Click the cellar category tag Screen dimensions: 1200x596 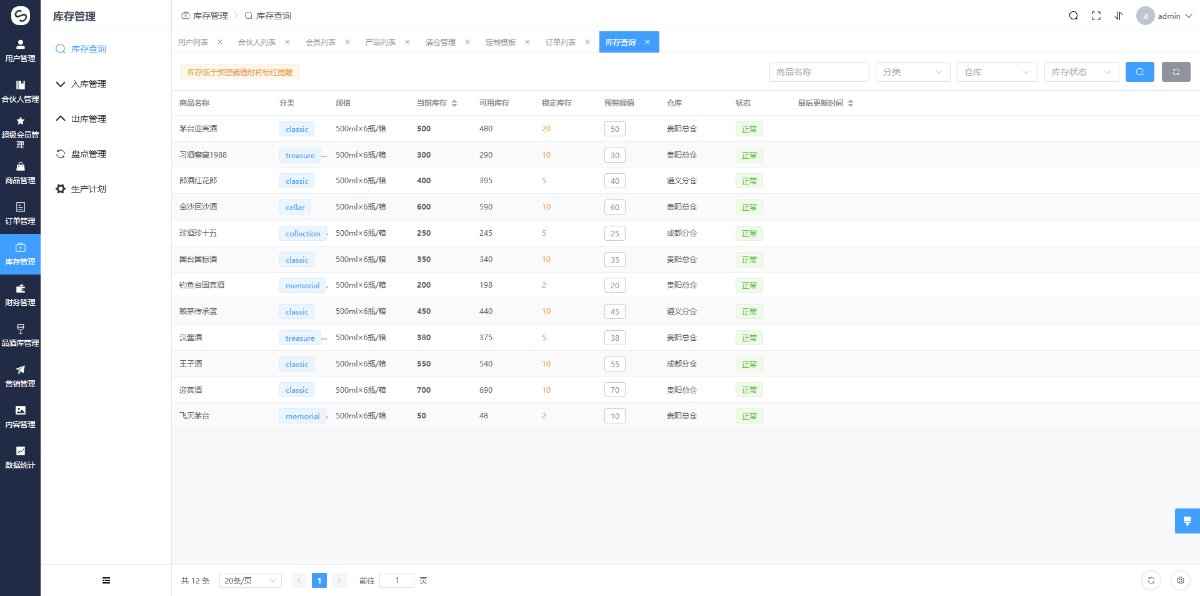point(295,207)
